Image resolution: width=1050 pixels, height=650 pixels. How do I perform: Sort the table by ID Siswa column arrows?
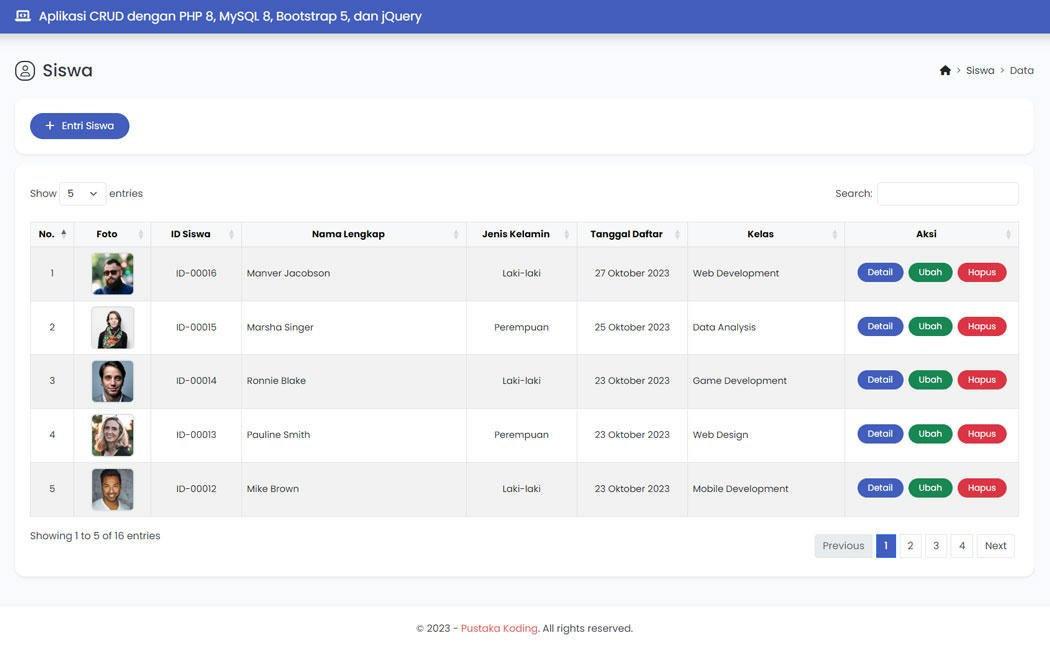(x=231, y=233)
